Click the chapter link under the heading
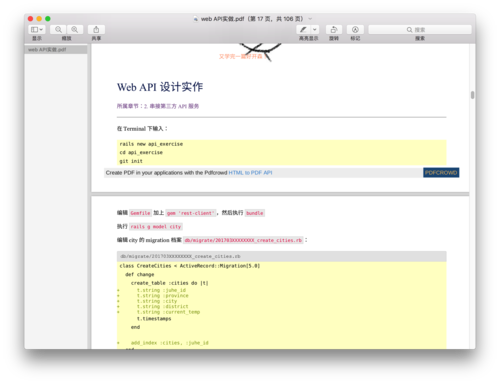Screen dimensions: 500x384 click(x=158, y=106)
